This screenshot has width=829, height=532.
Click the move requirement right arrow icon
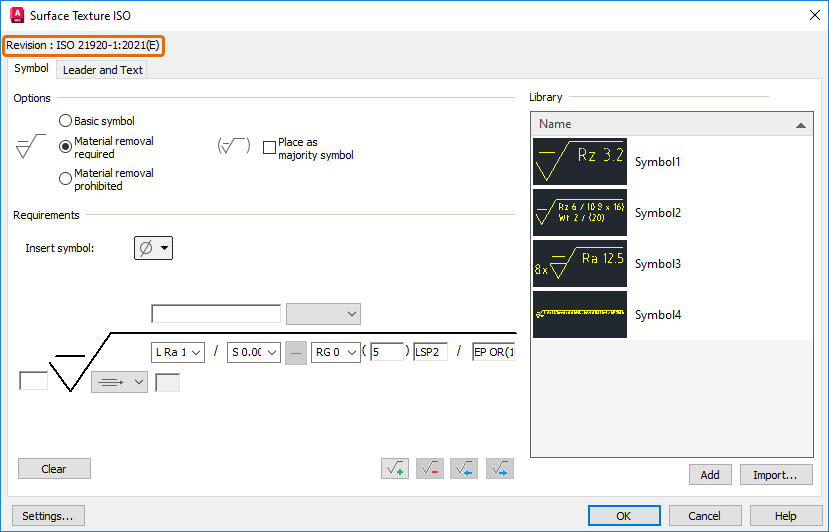pyautogui.click(x=500, y=469)
